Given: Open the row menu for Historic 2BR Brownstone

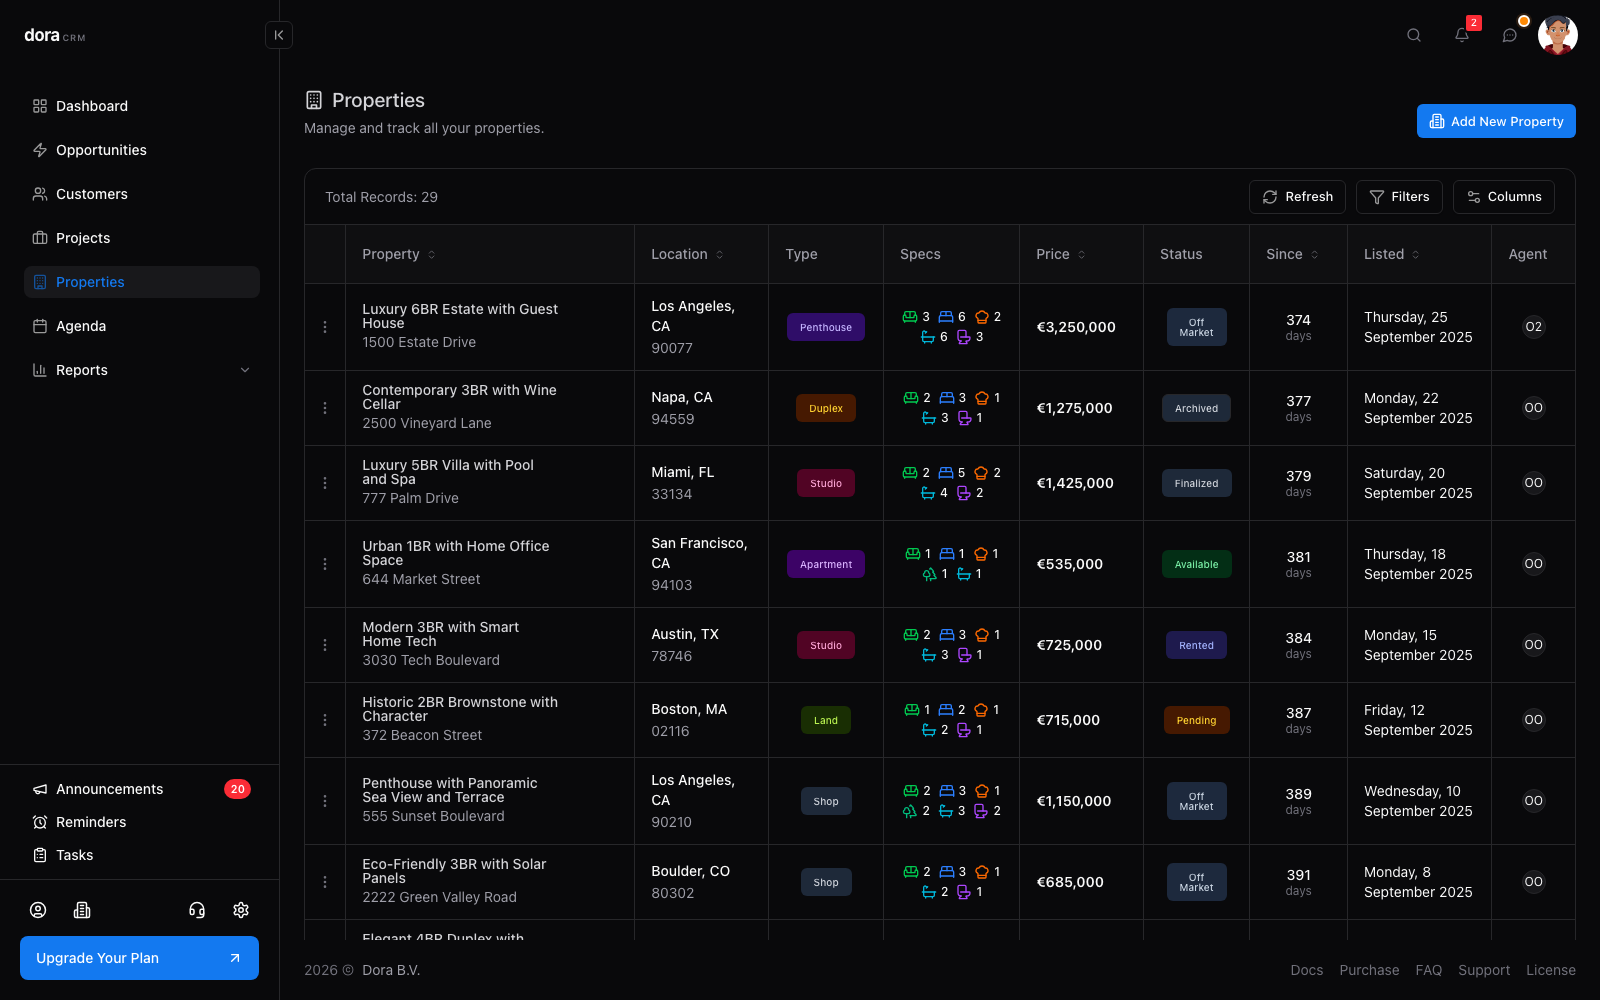Looking at the screenshot, I should click(325, 720).
